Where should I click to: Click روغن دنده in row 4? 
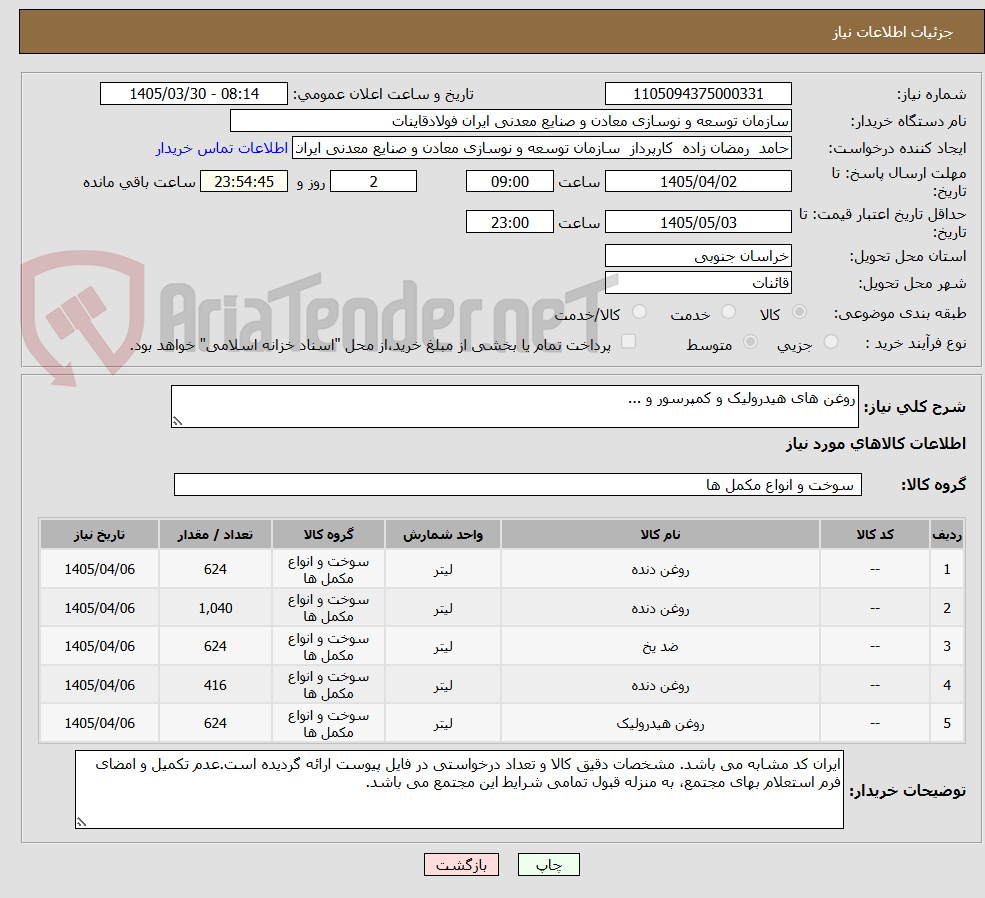[x=660, y=686]
